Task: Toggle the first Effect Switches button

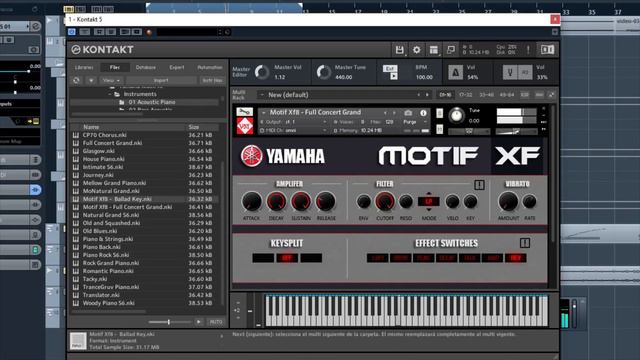Action: (378, 258)
